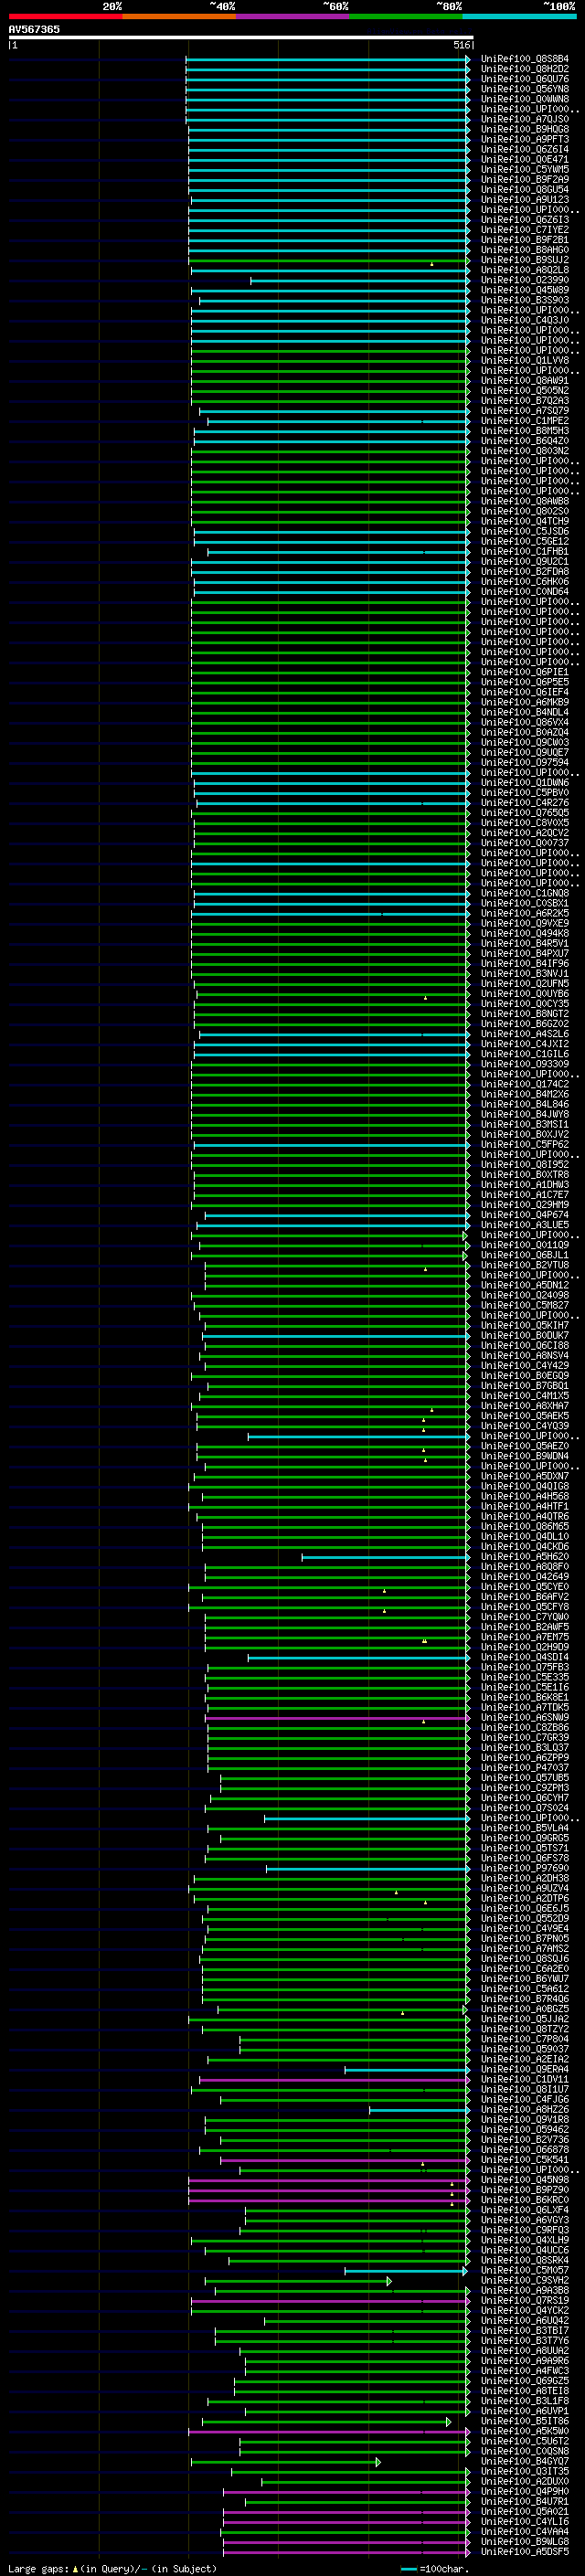The image size is (585, 2576).
Task: Click the UniRef100_C7YQW0 label
Action: (525, 1616)
